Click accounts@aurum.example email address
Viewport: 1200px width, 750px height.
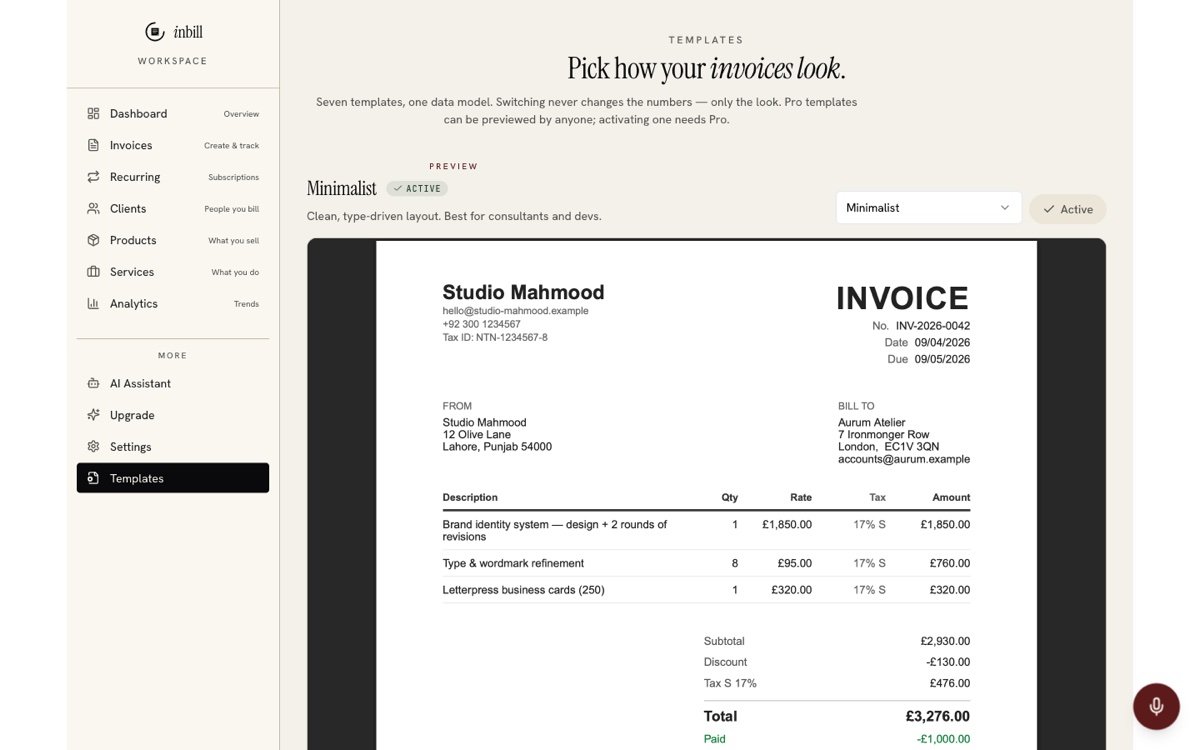(904, 459)
